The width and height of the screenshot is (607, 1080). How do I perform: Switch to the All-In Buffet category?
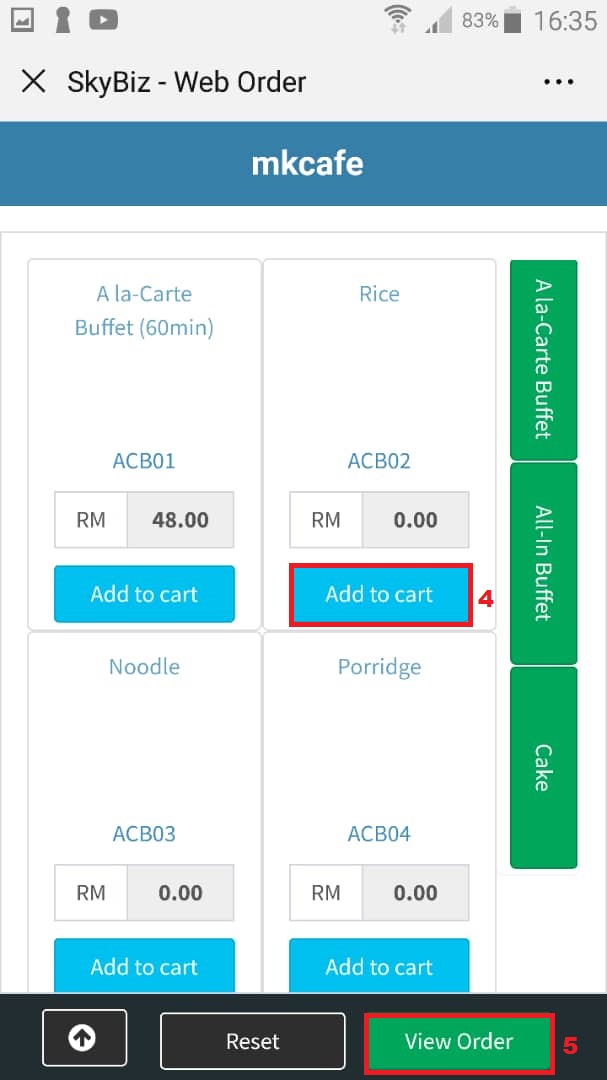[x=544, y=563]
